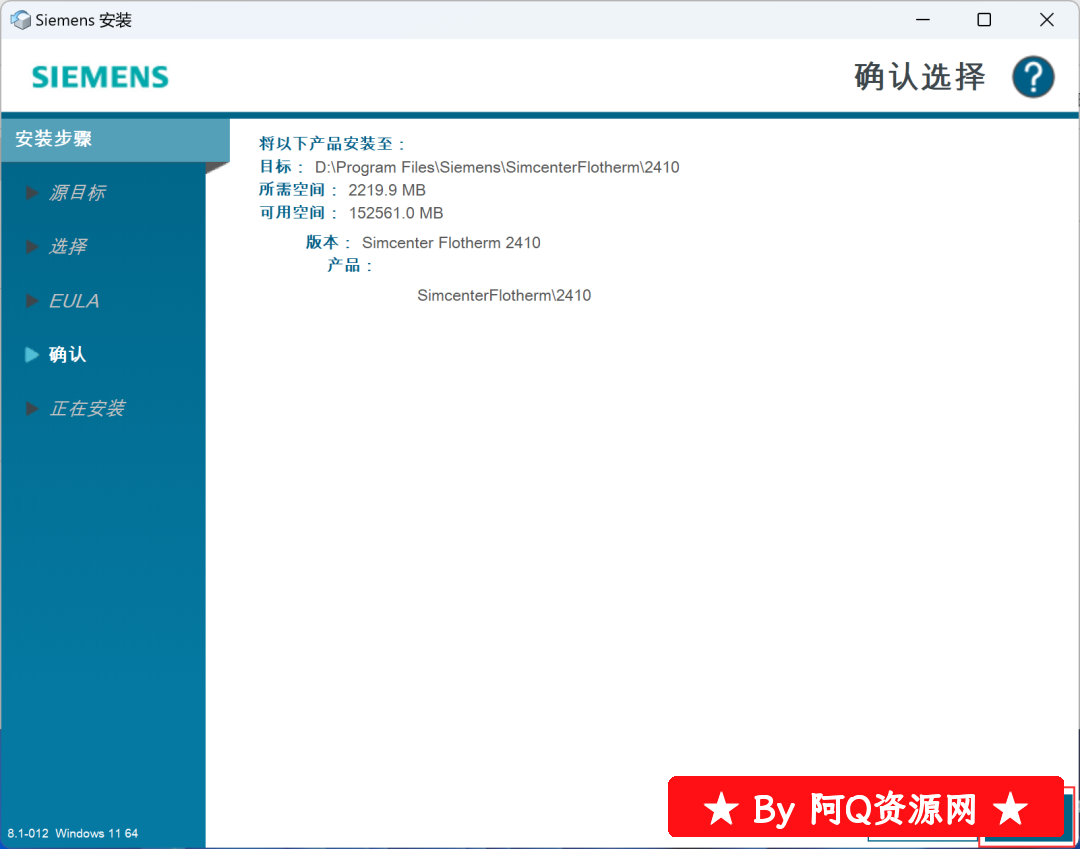Maximize the Siemens 安装 window
The height and width of the screenshot is (849, 1080).
(984, 20)
